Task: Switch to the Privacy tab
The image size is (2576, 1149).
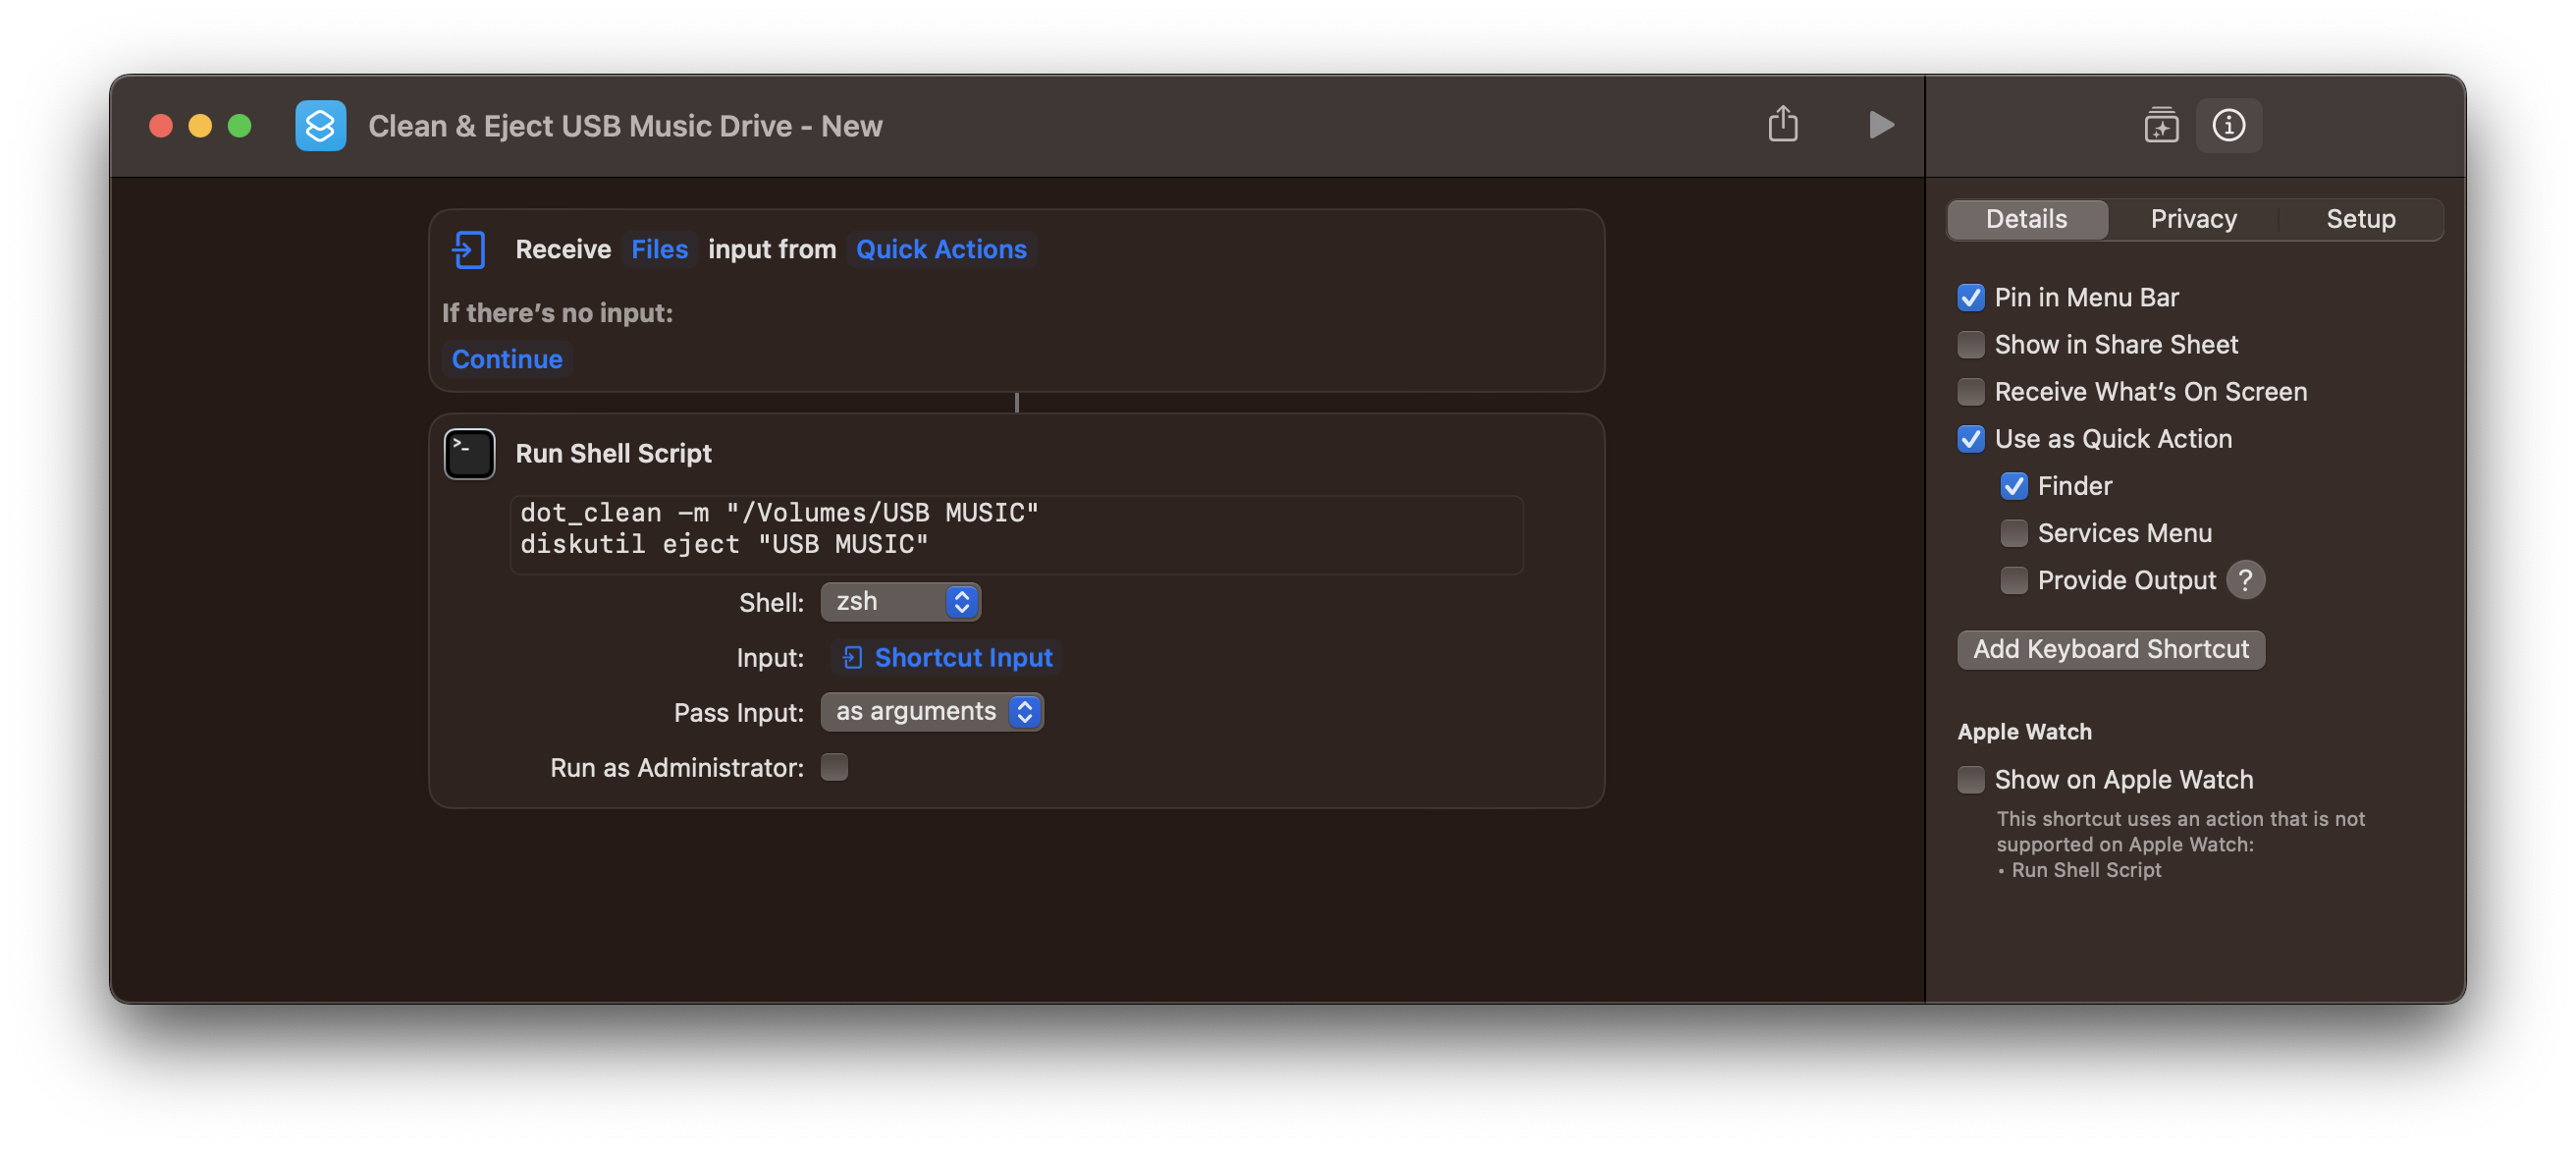Action: point(2193,220)
